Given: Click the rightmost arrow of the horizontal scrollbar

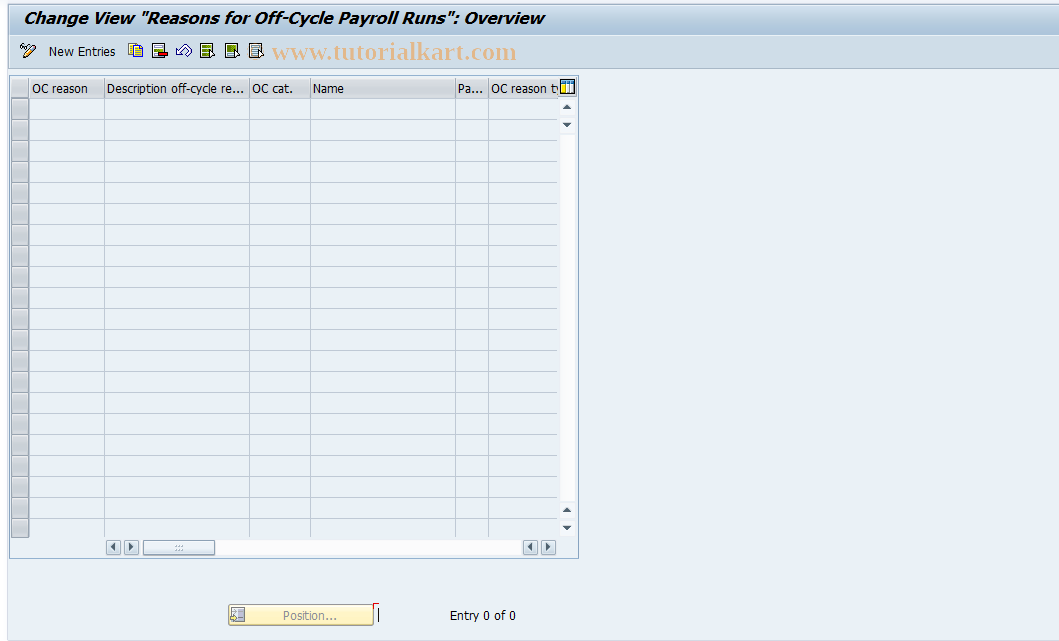Looking at the screenshot, I should click(548, 548).
